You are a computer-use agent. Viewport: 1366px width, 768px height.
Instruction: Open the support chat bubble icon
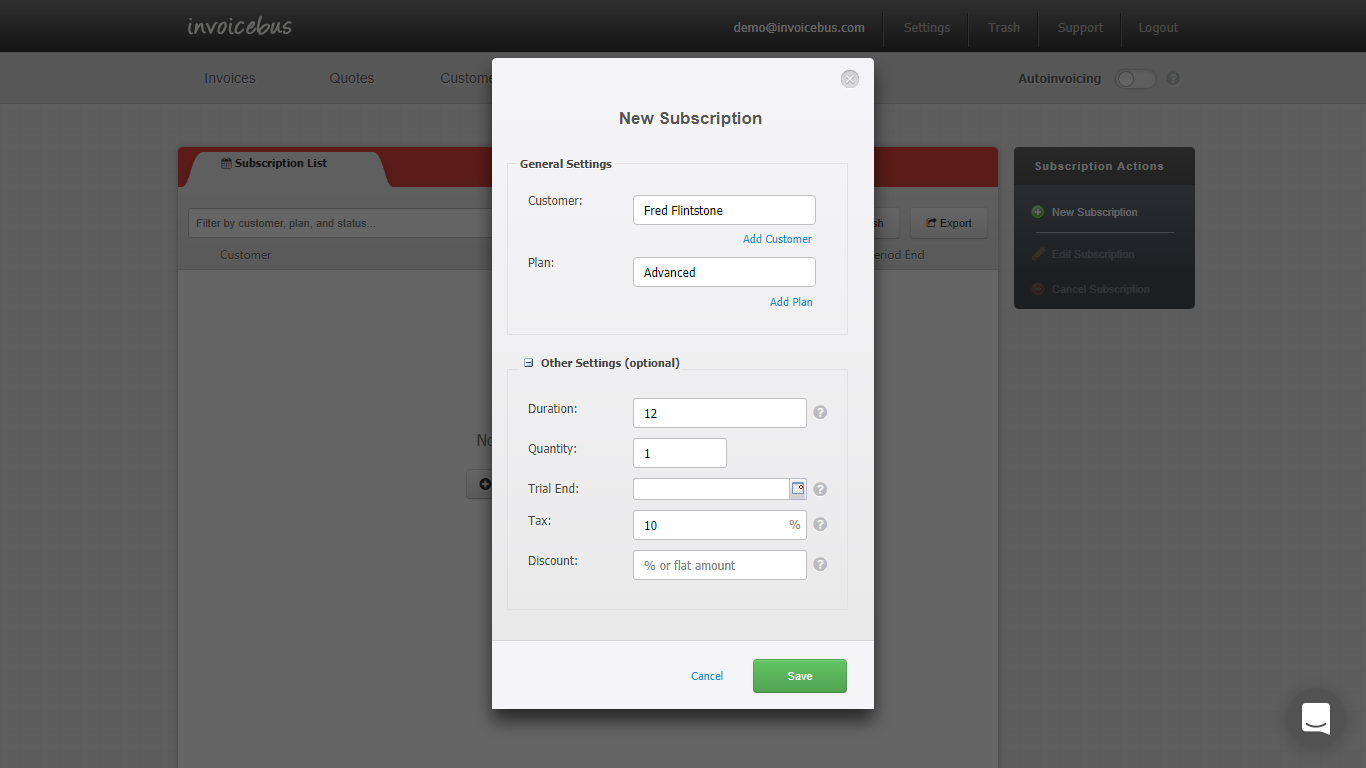pyautogui.click(x=1315, y=718)
